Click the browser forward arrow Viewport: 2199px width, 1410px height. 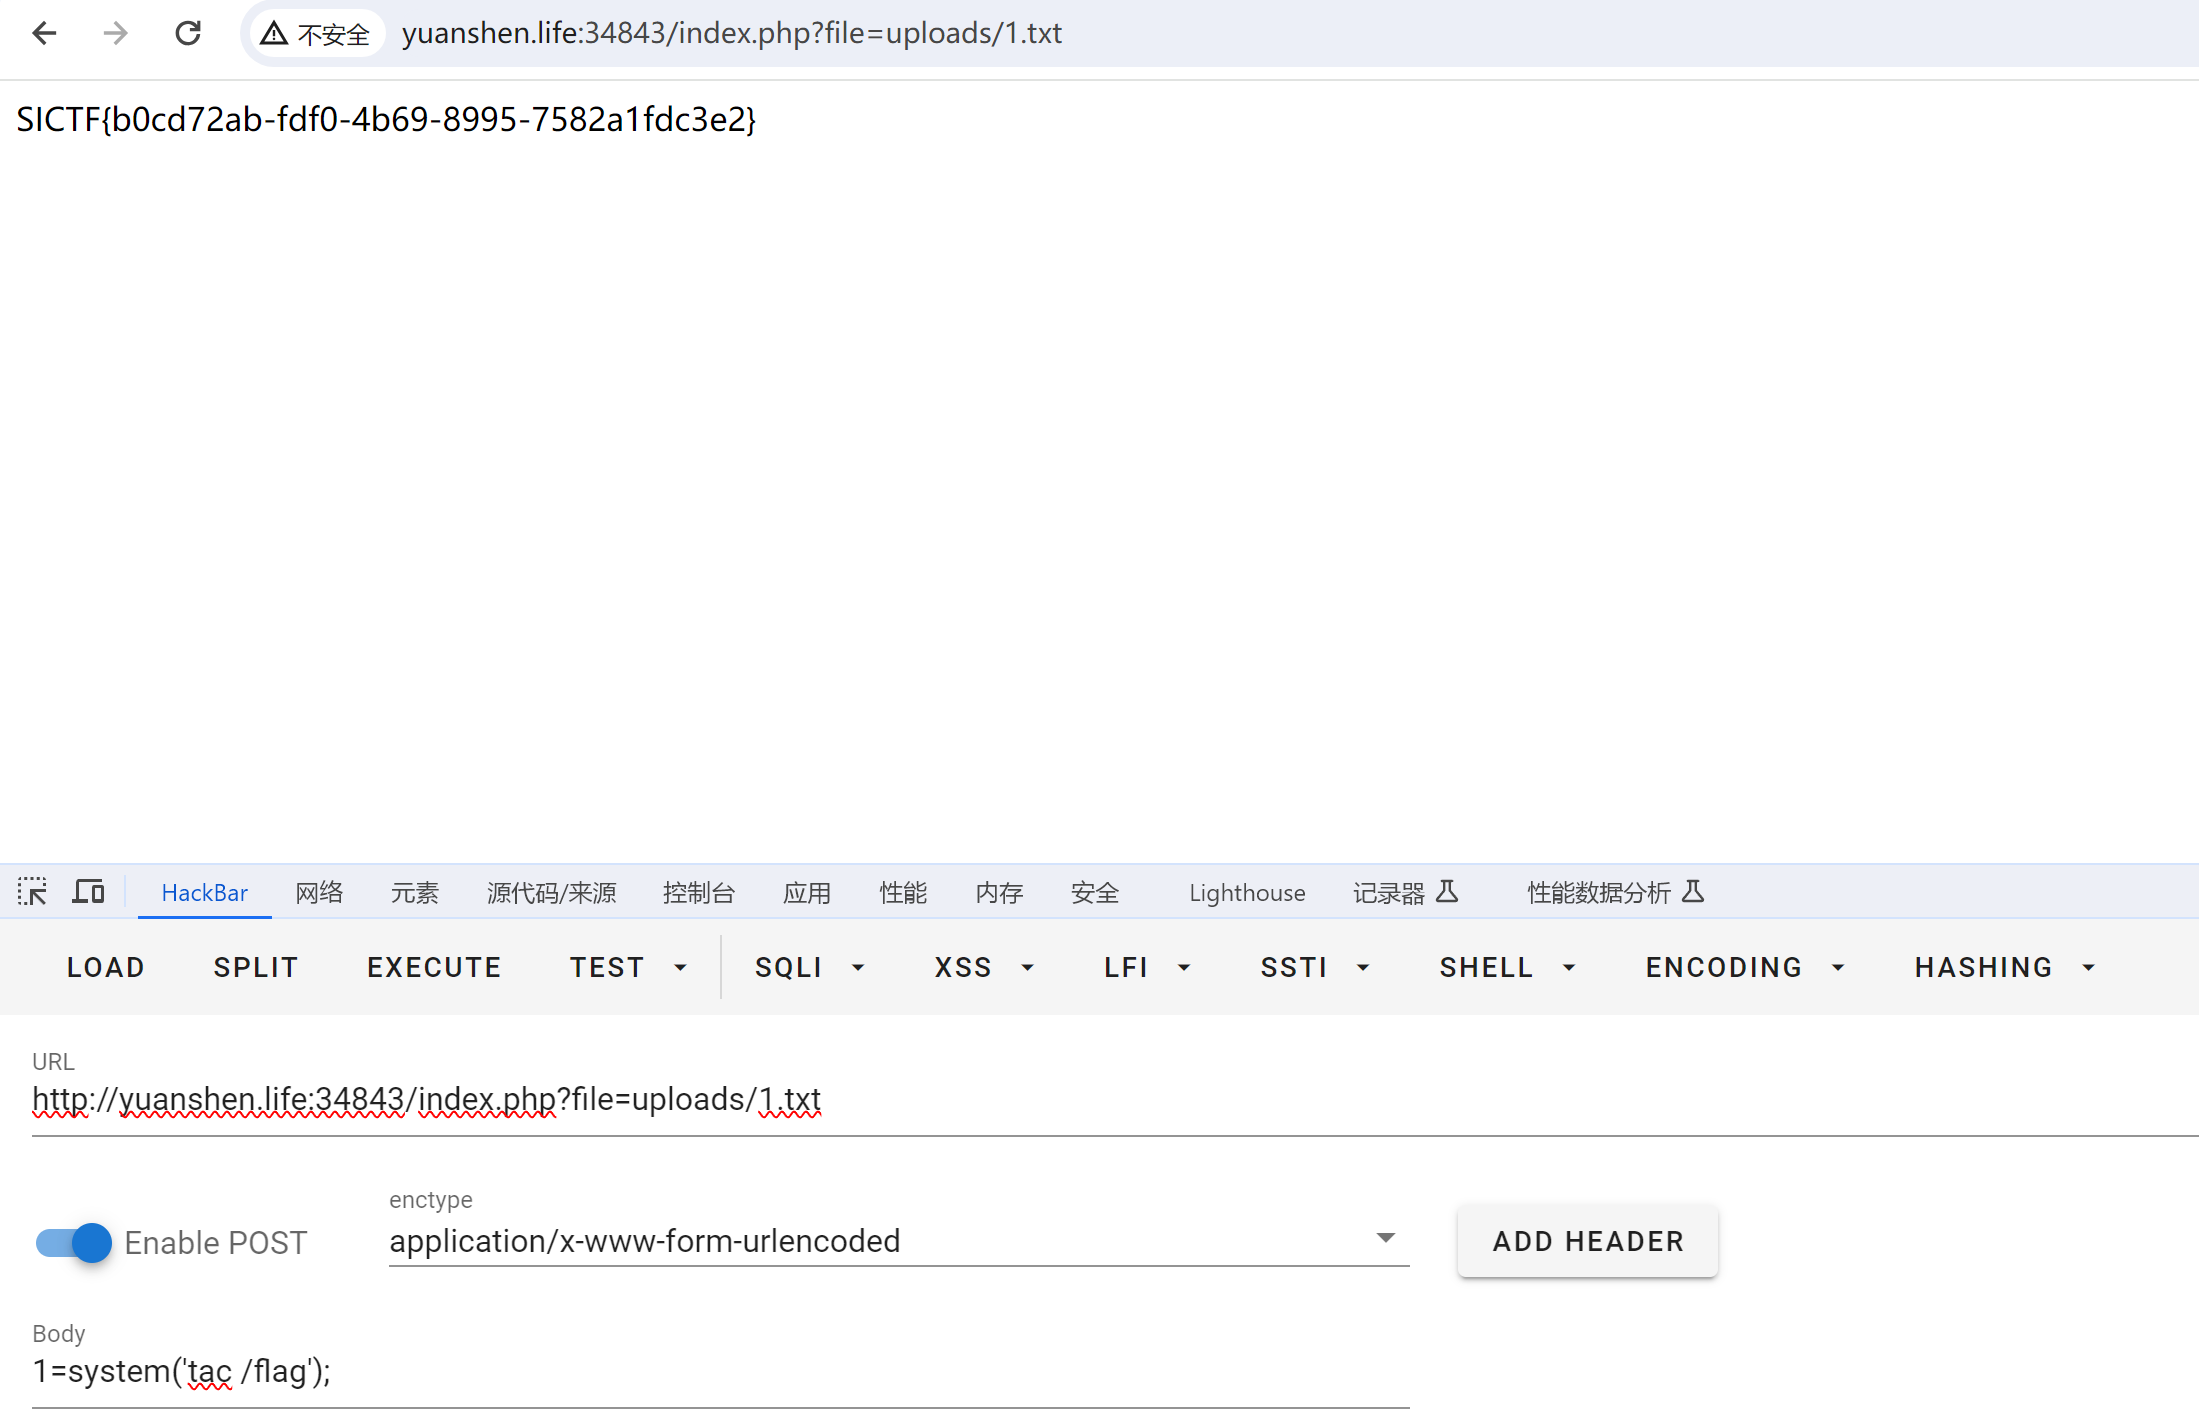pos(116,33)
